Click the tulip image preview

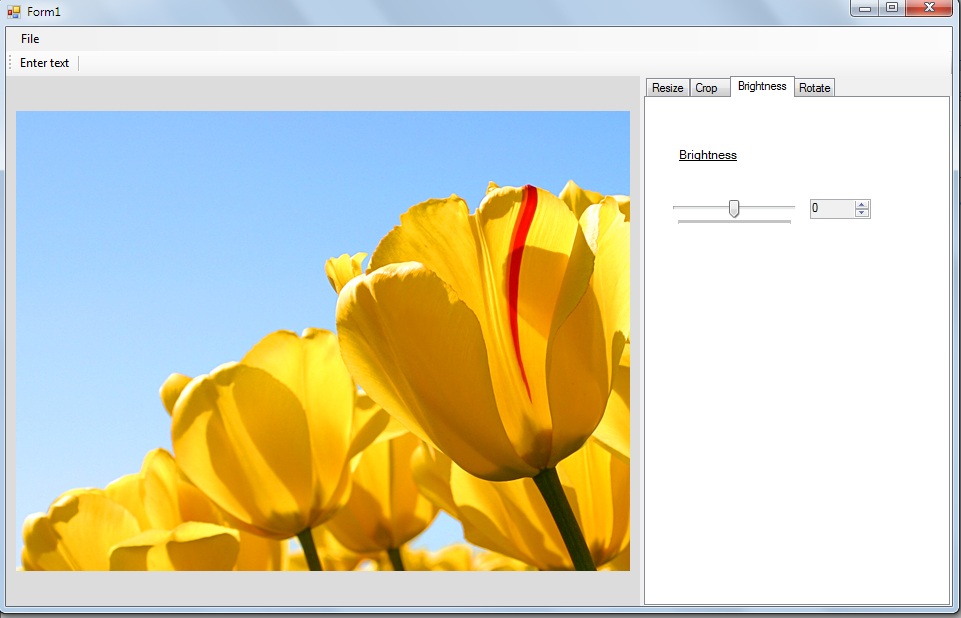pos(323,341)
